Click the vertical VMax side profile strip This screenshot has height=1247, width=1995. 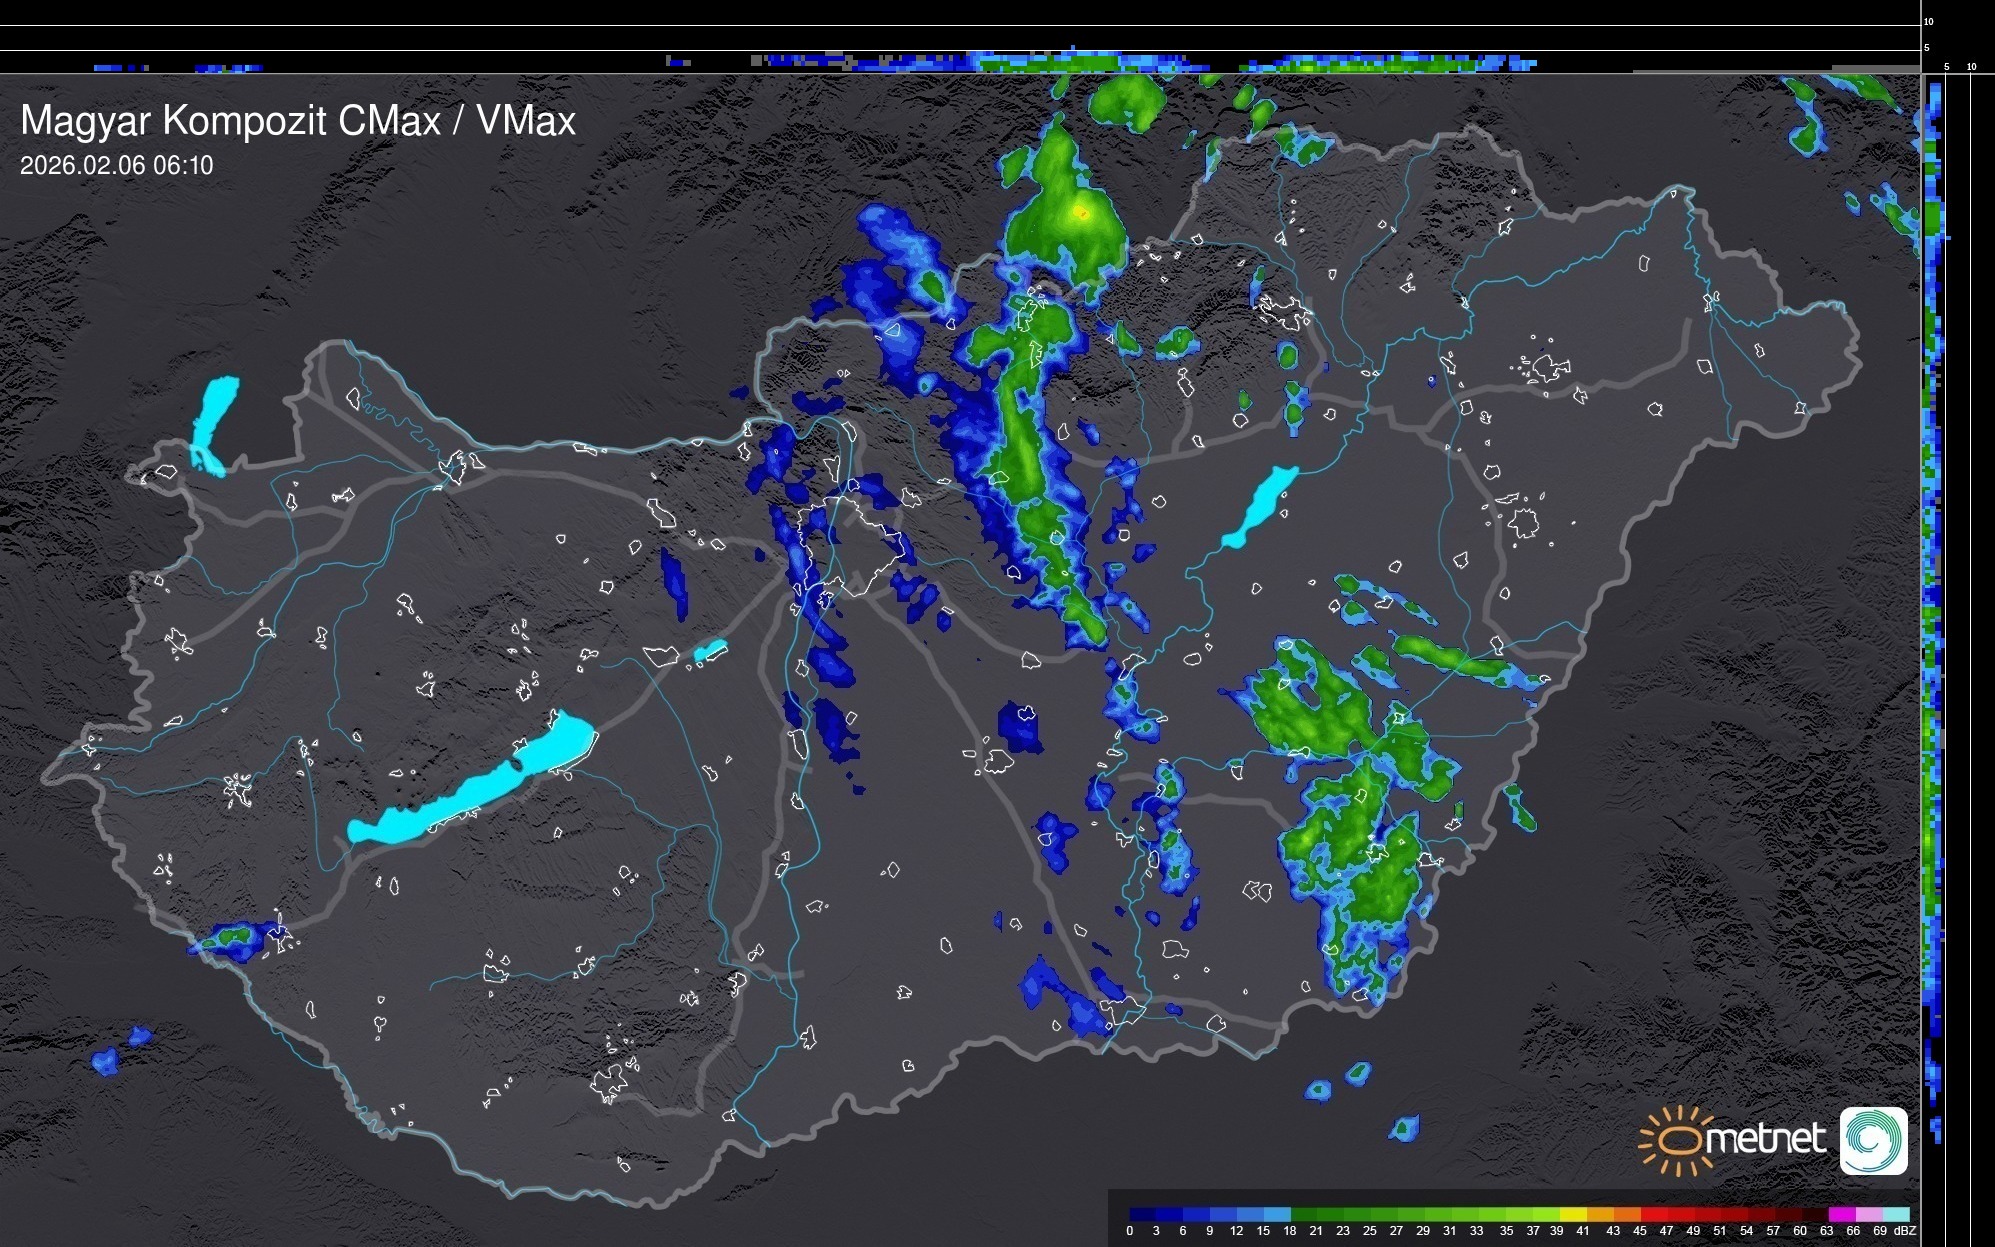tap(1933, 600)
